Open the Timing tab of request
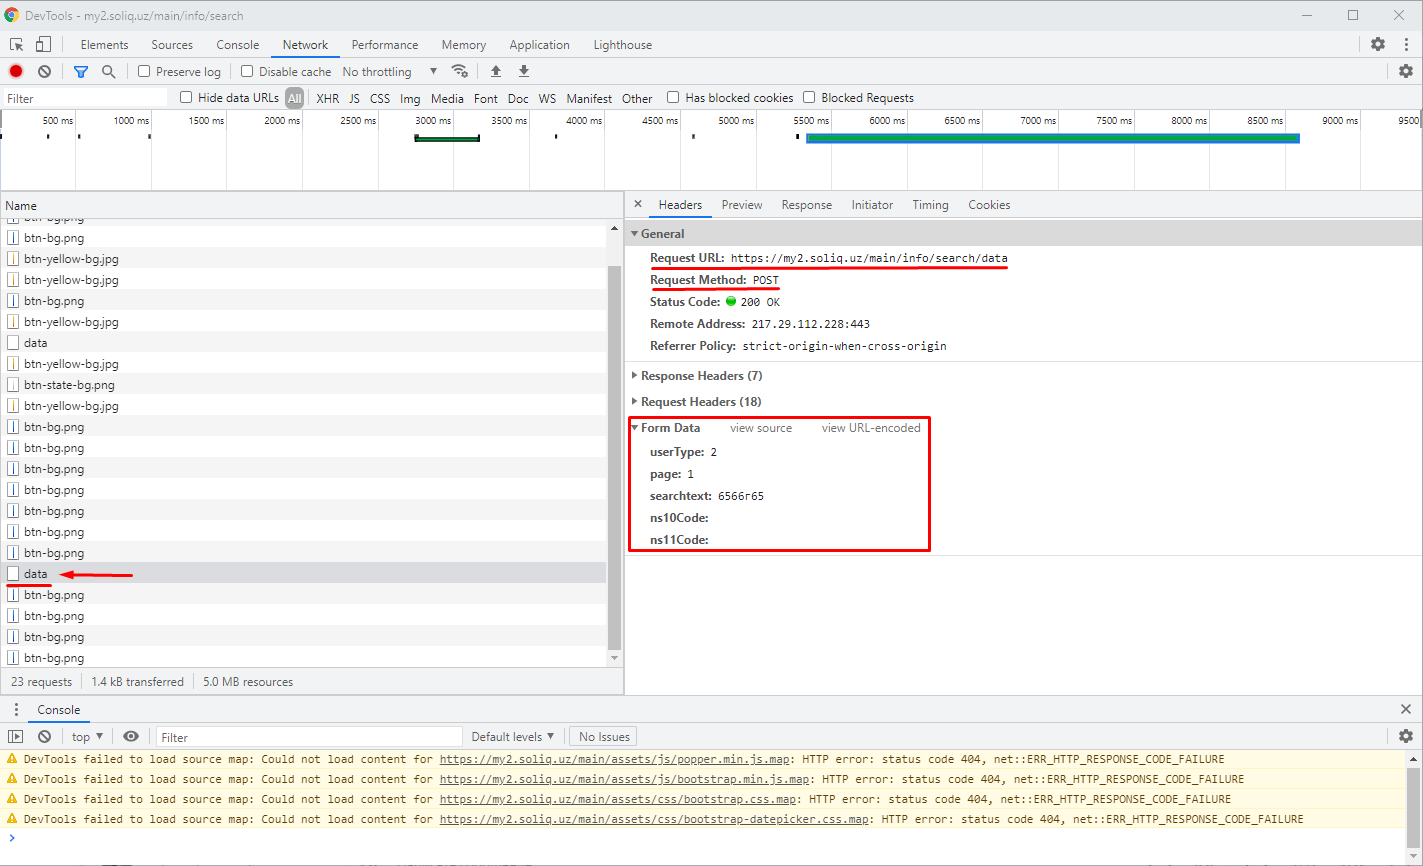 (930, 204)
